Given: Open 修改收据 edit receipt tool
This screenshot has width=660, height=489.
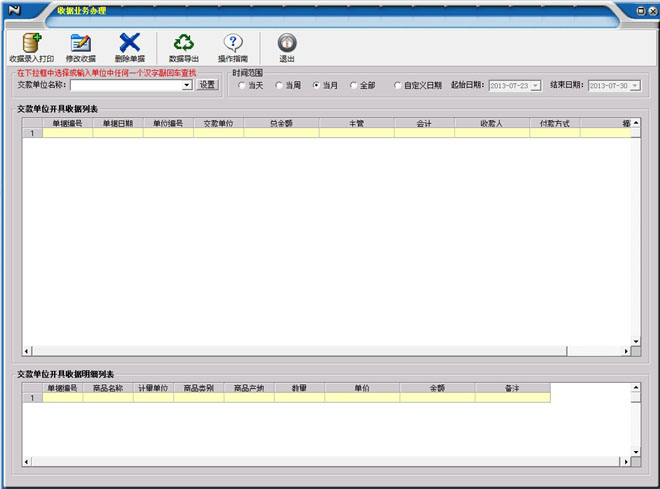Looking at the screenshot, I should 81,43.
